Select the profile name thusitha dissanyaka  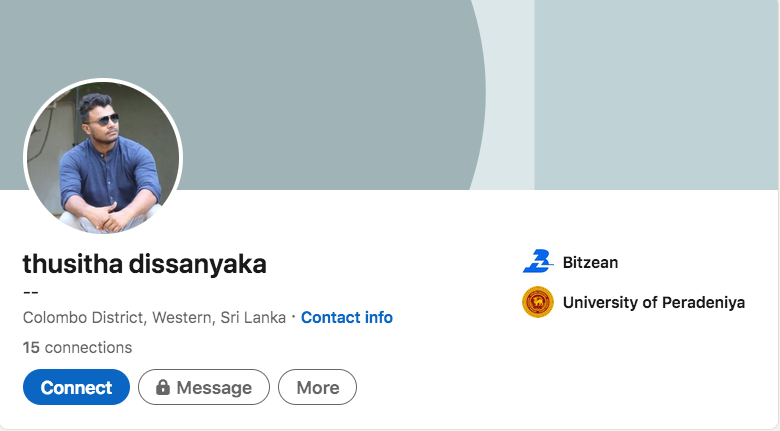(x=145, y=264)
